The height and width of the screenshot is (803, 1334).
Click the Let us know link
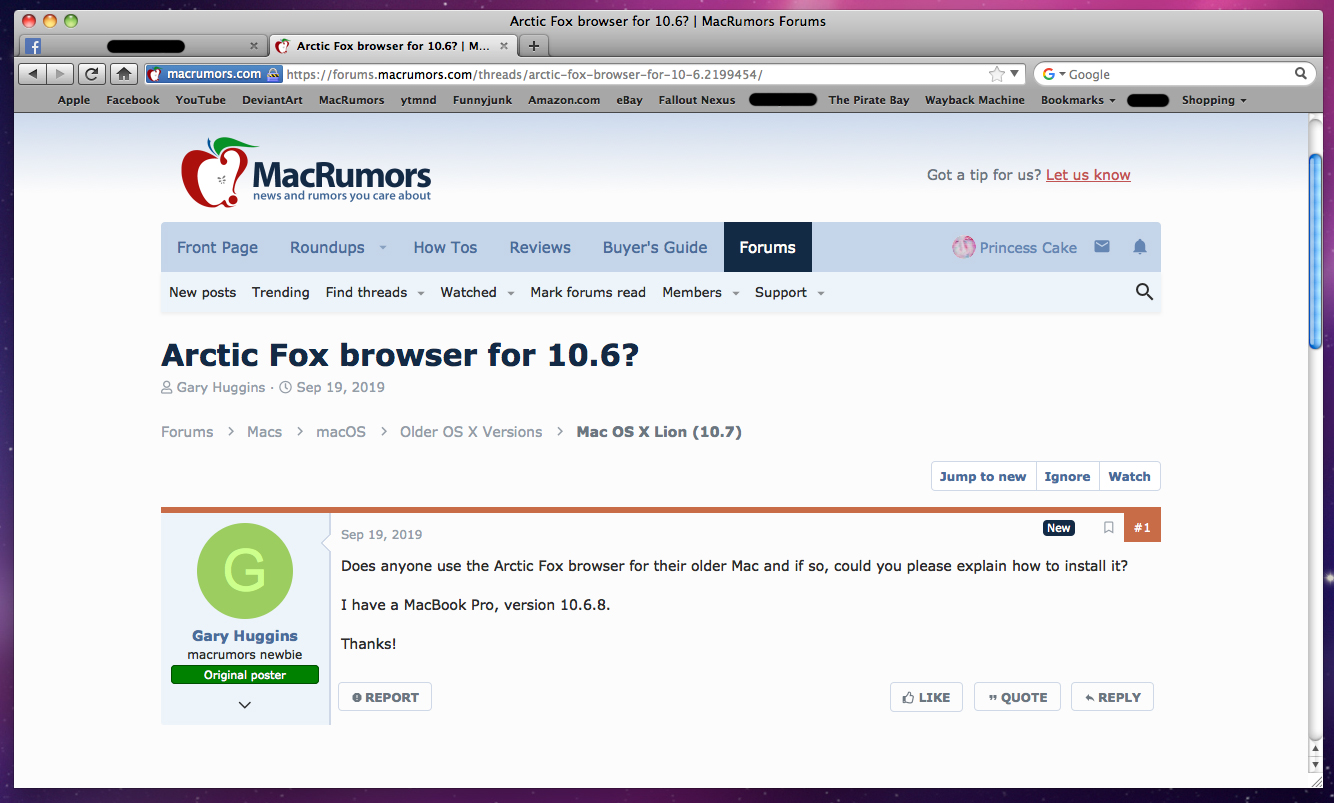point(1088,175)
